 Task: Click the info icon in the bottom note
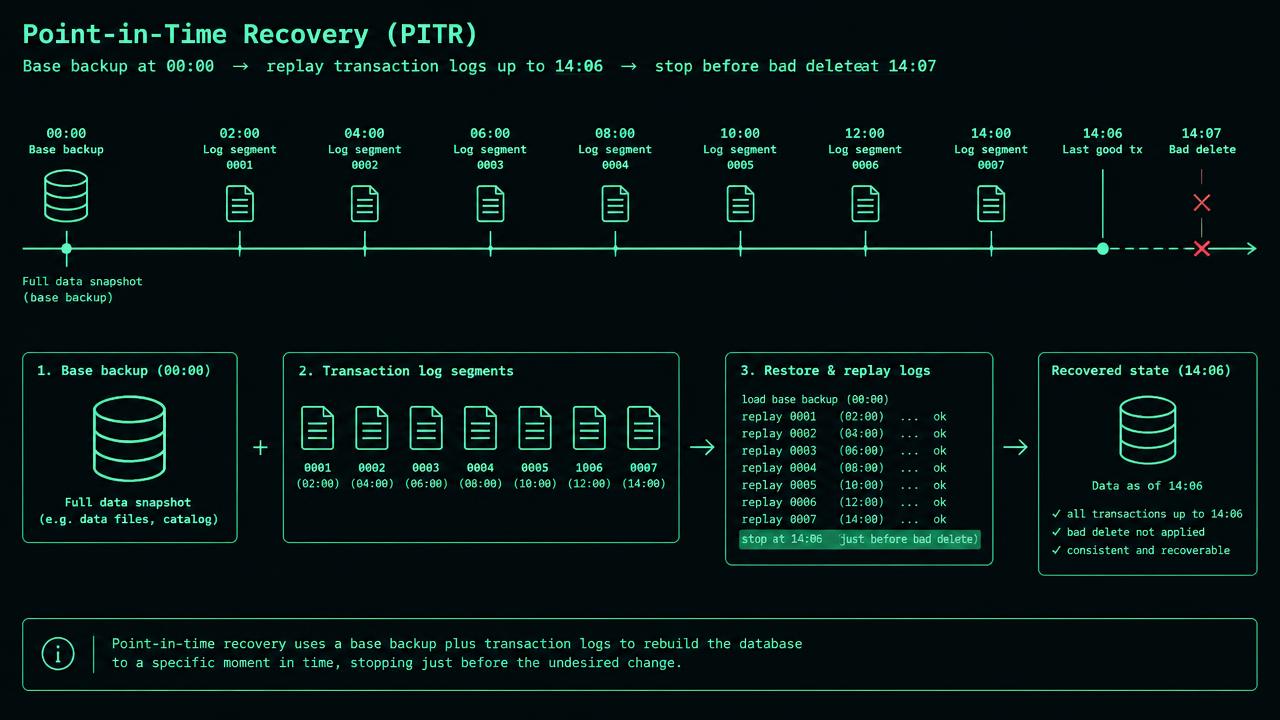click(58, 654)
